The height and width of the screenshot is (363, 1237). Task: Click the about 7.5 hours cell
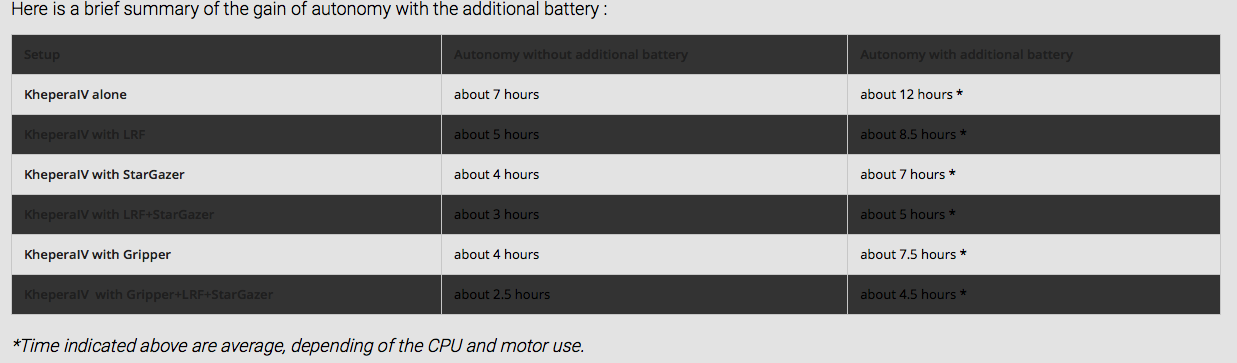[x=1034, y=255]
